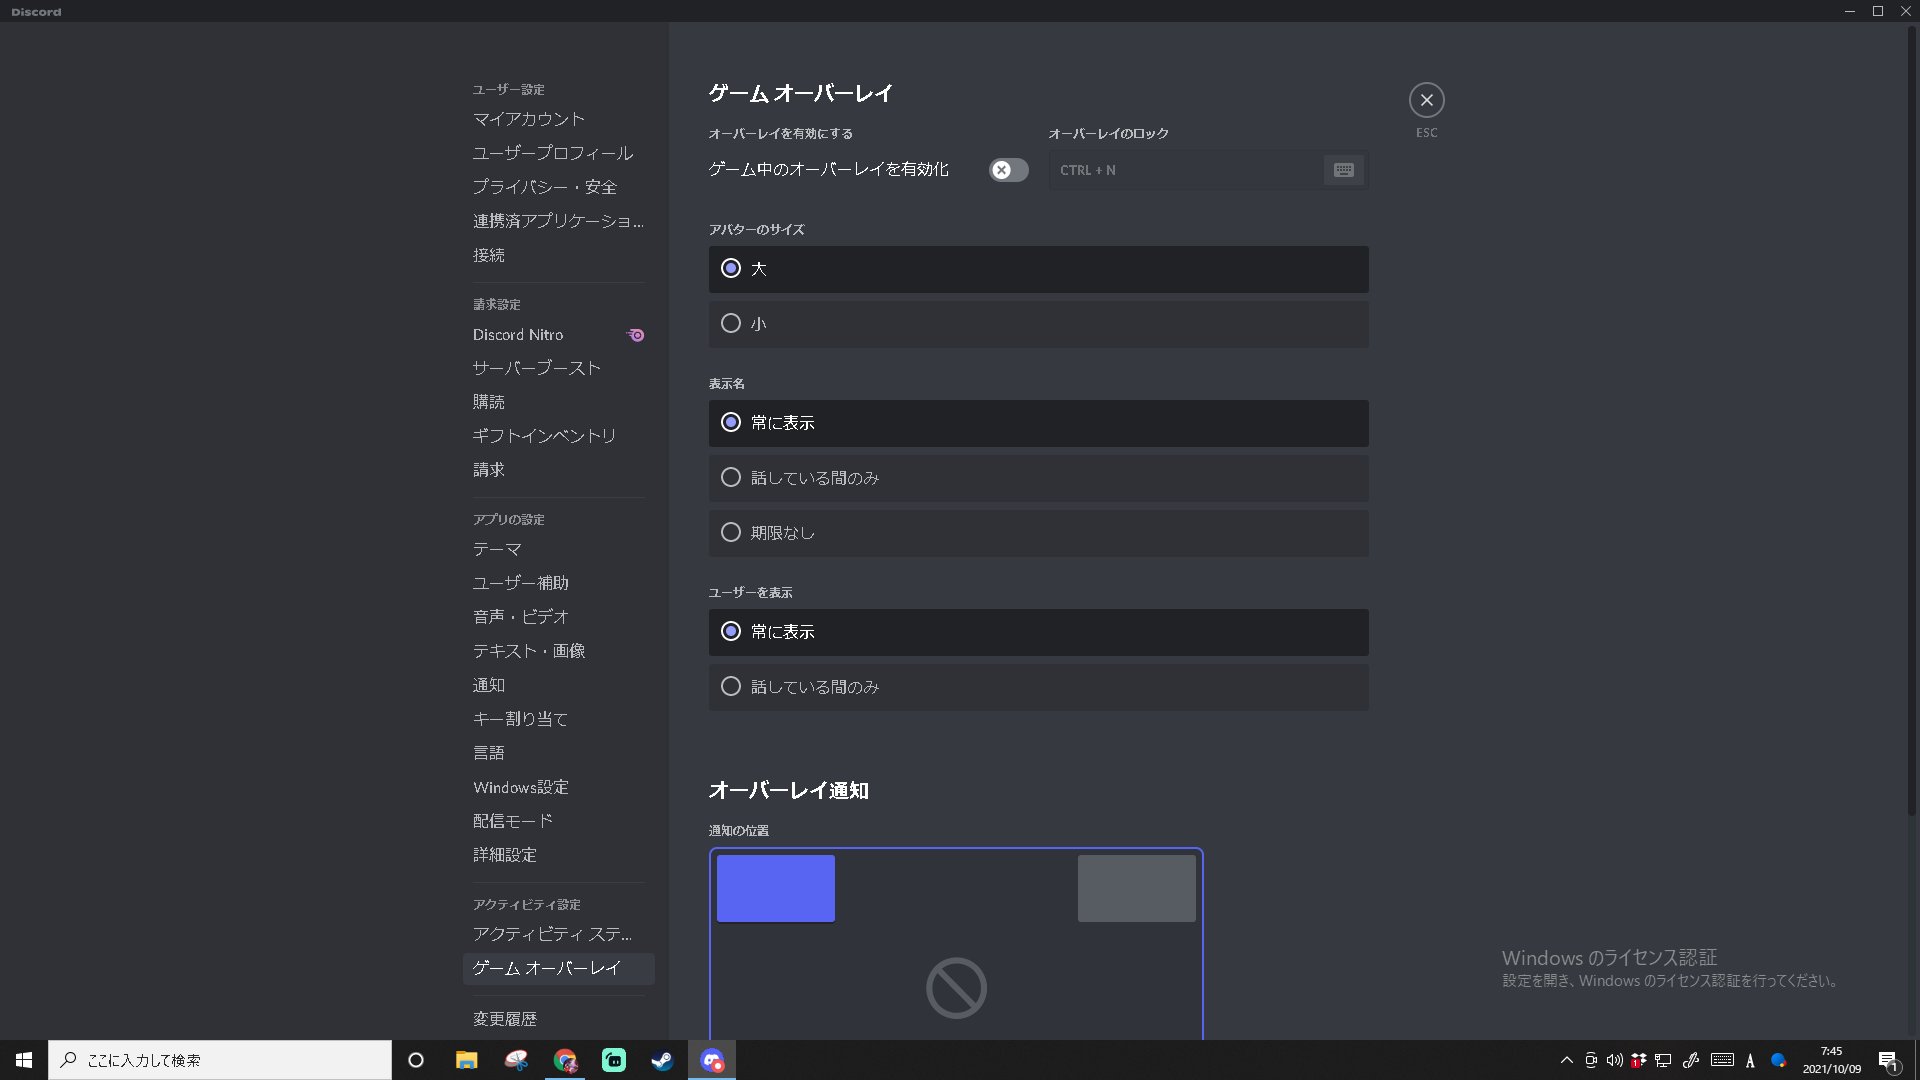Select 常に表示 under ユーザーを表示
The height and width of the screenshot is (1080, 1920).
tap(1038, 632)
